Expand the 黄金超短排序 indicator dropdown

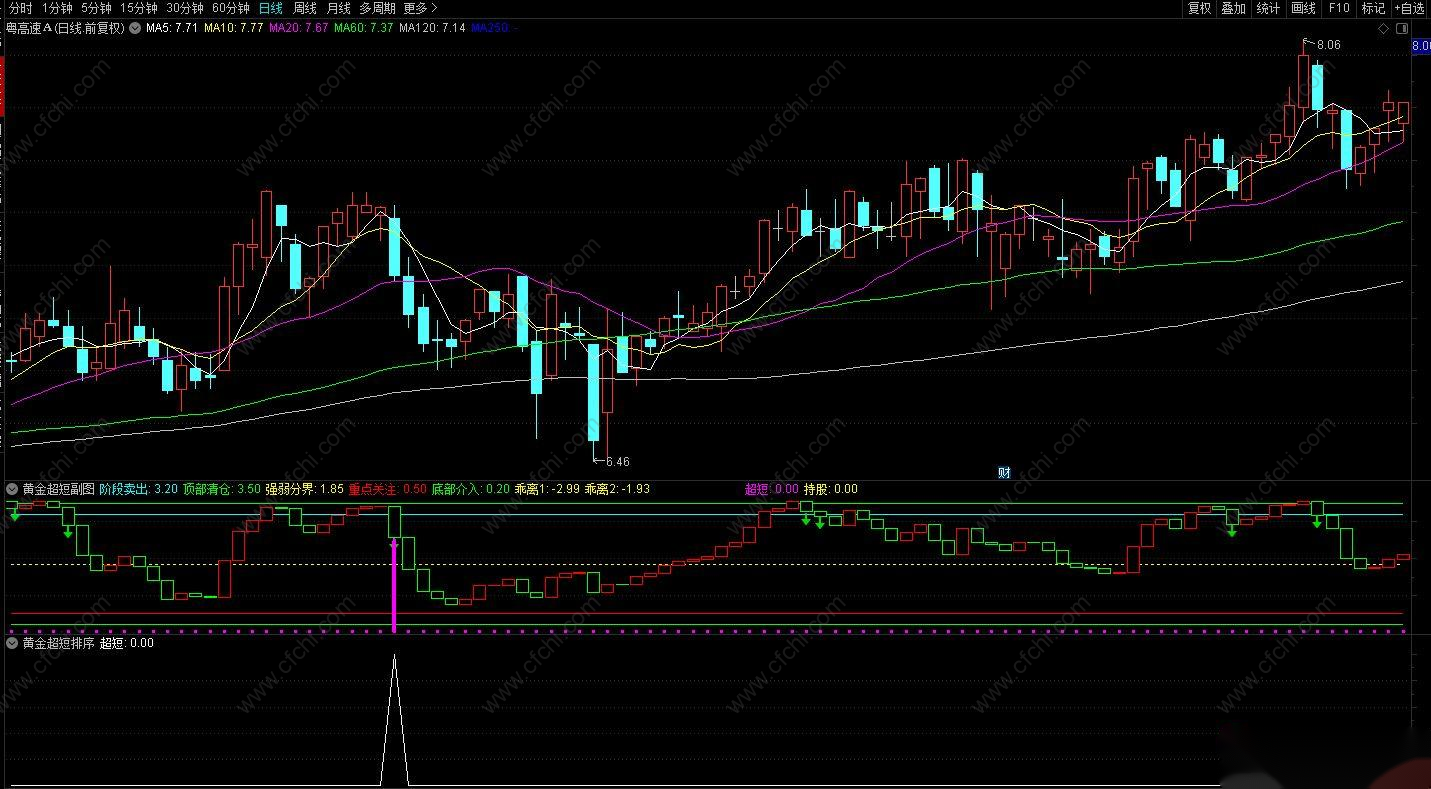click(12, 643)
